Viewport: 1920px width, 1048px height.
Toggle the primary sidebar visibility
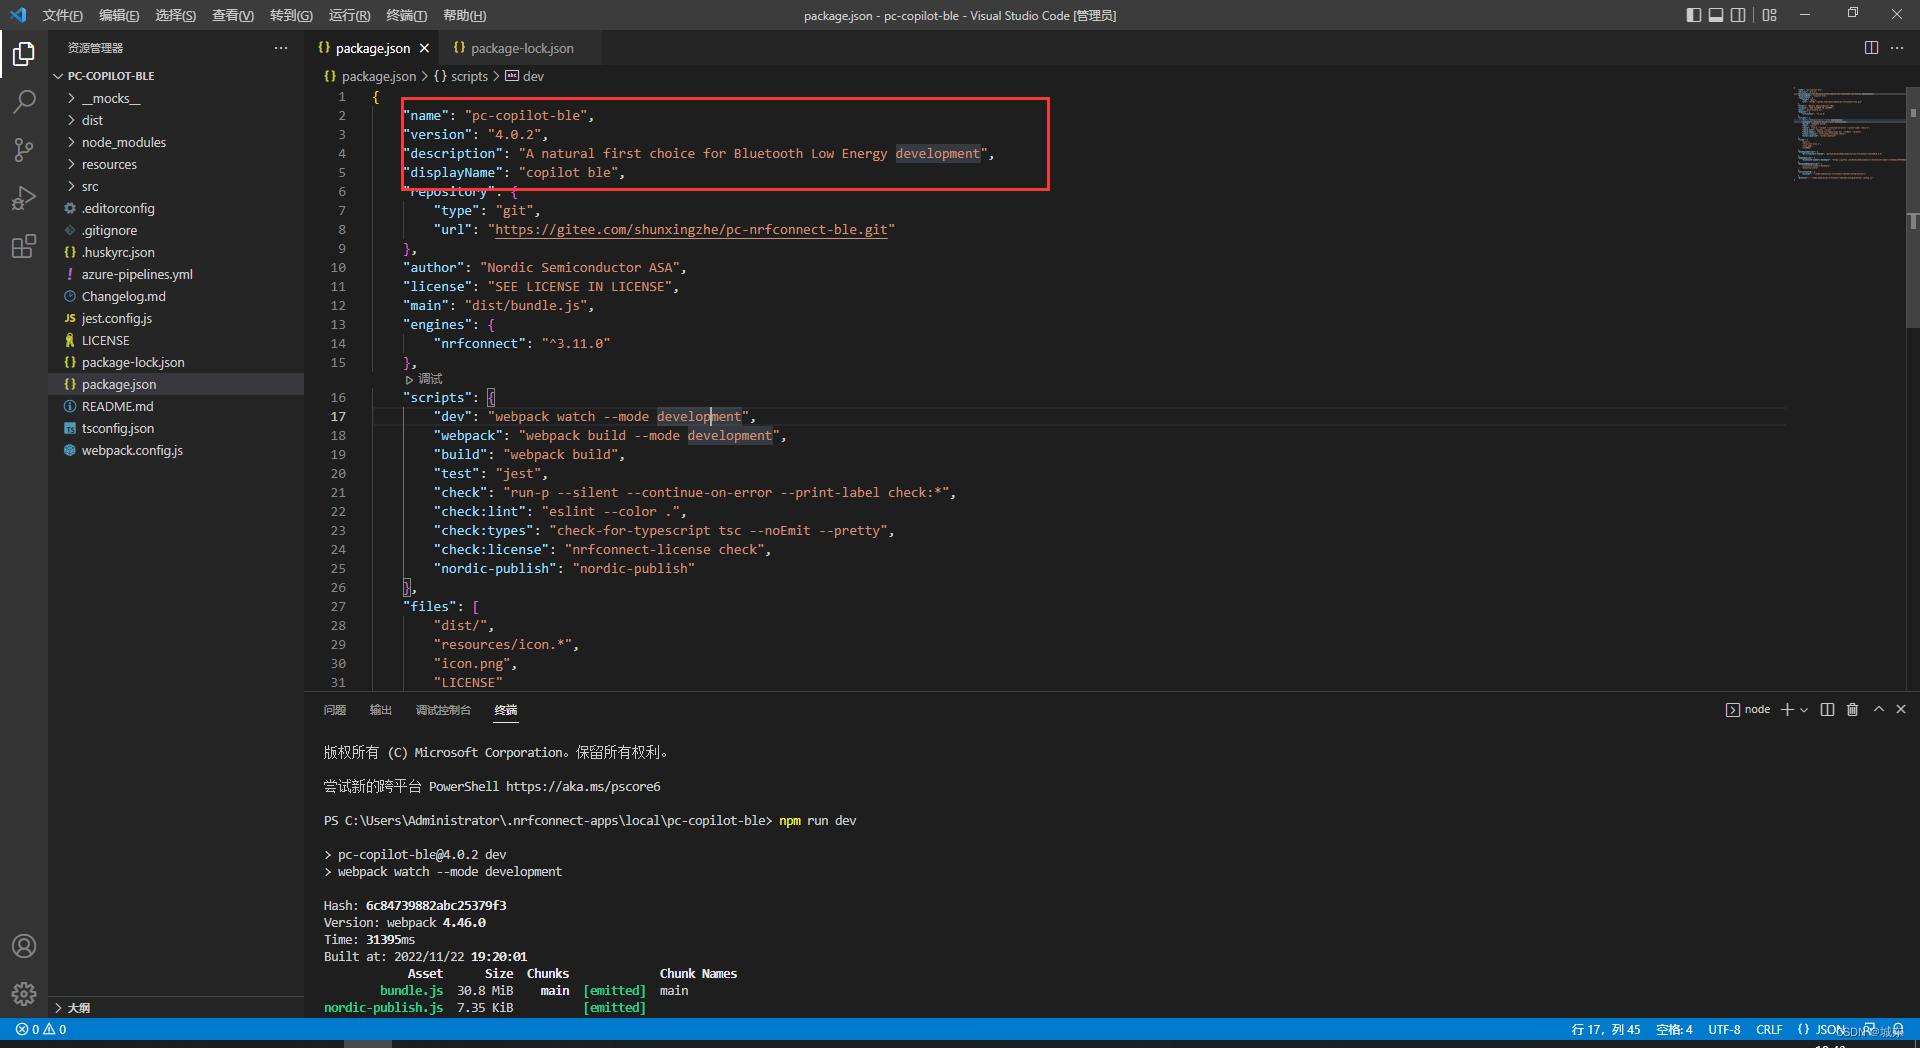click(x=1693, y=15)
